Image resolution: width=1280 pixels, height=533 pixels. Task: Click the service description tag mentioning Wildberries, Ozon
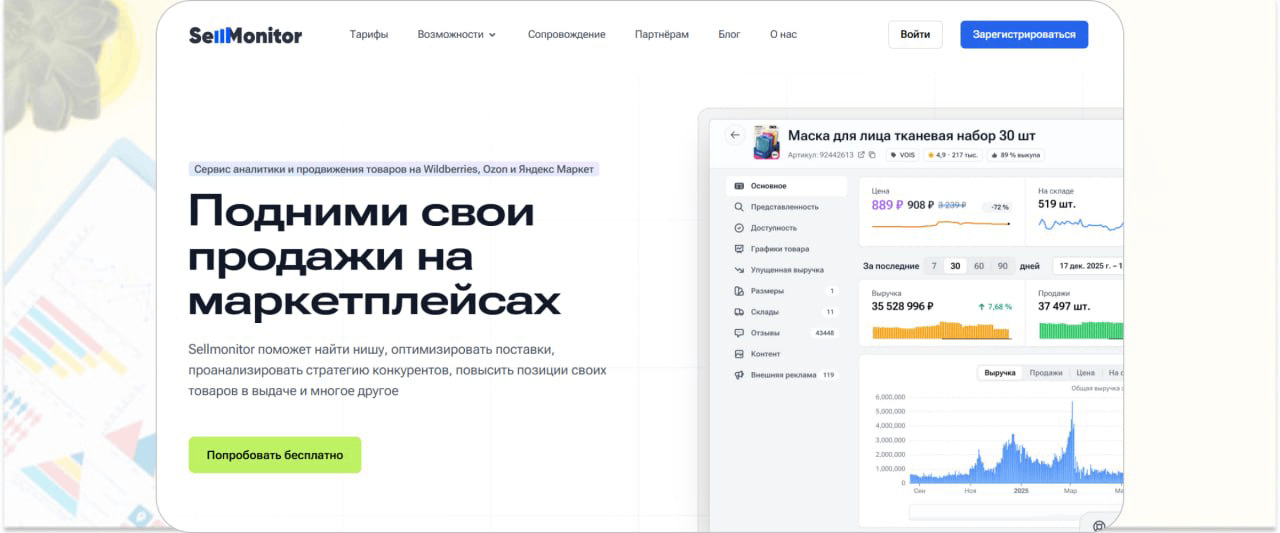pos(394,169)
